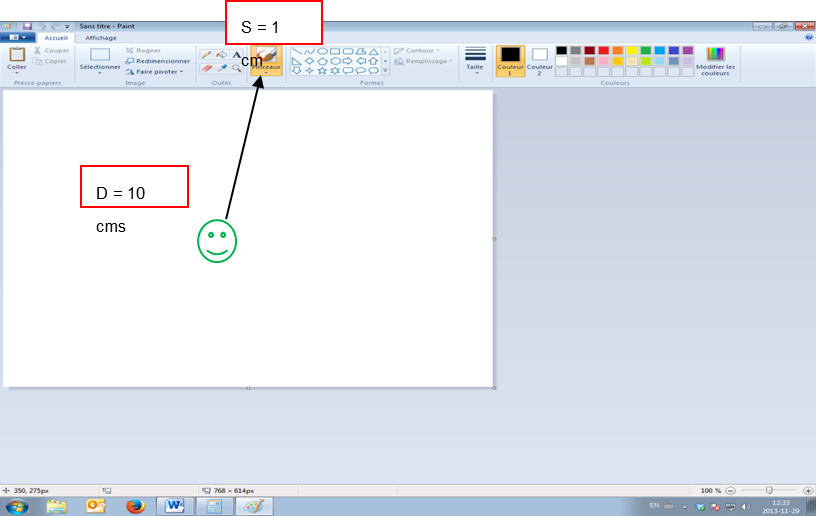Viewport: 816px width, 516px height.
Task: Switch to the Affichage tab
Action: click(100, 38)
